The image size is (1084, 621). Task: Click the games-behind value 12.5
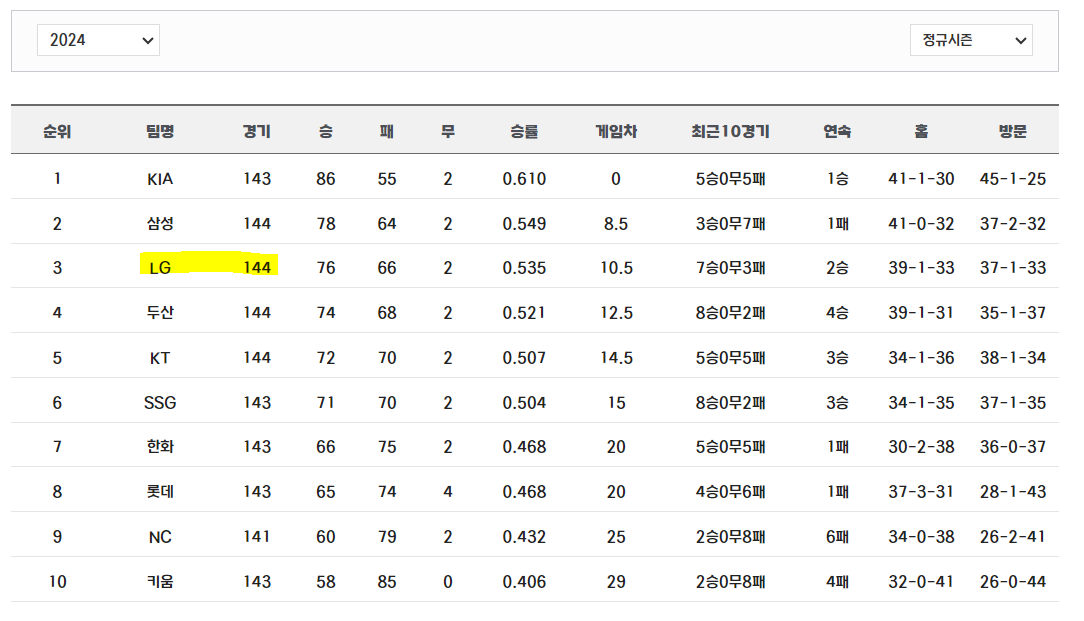[x=616, y=313]
